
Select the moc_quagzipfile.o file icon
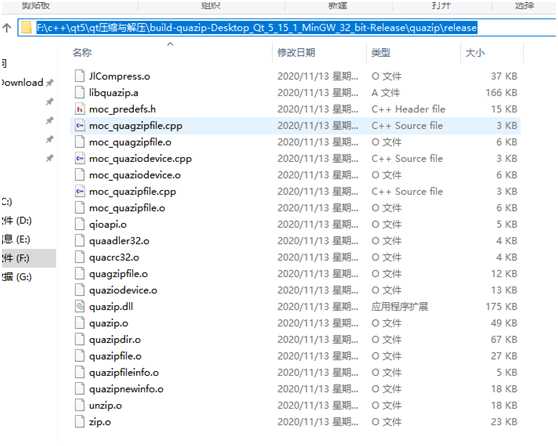click(x=80, y=142)
